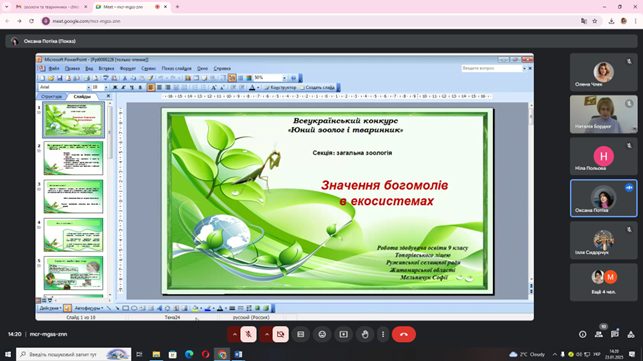643x361 pixels.
Task: Leave the call with red hang-up button
Action: click(404, 334)
